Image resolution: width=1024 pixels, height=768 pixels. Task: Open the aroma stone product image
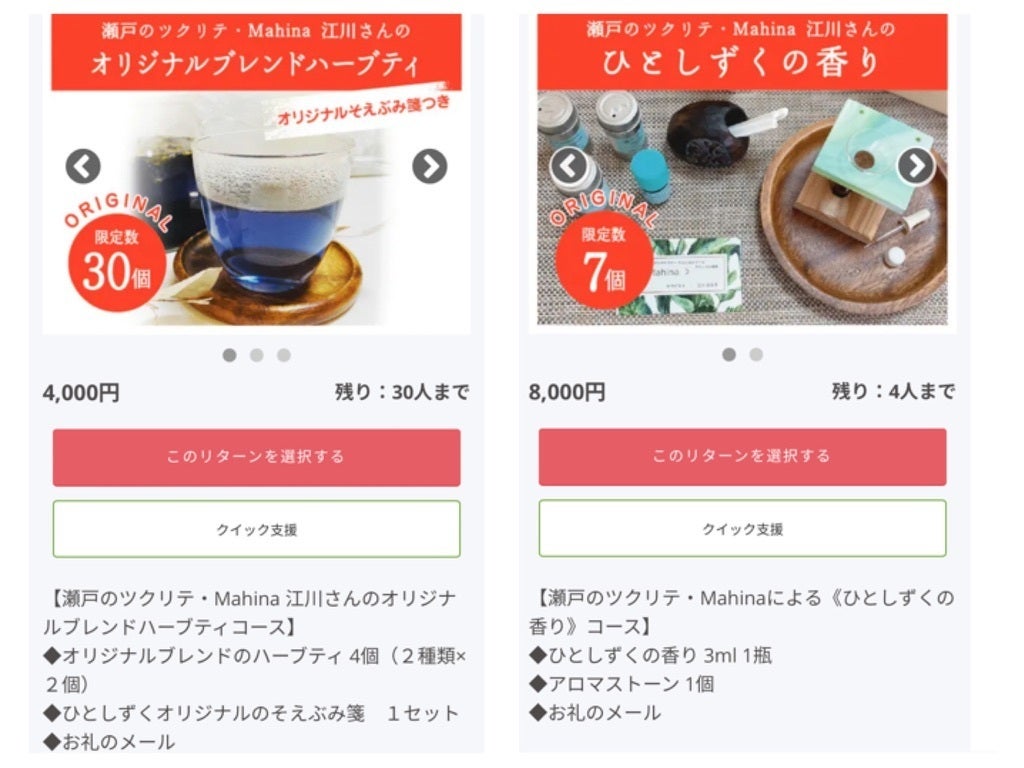point(743,208)
